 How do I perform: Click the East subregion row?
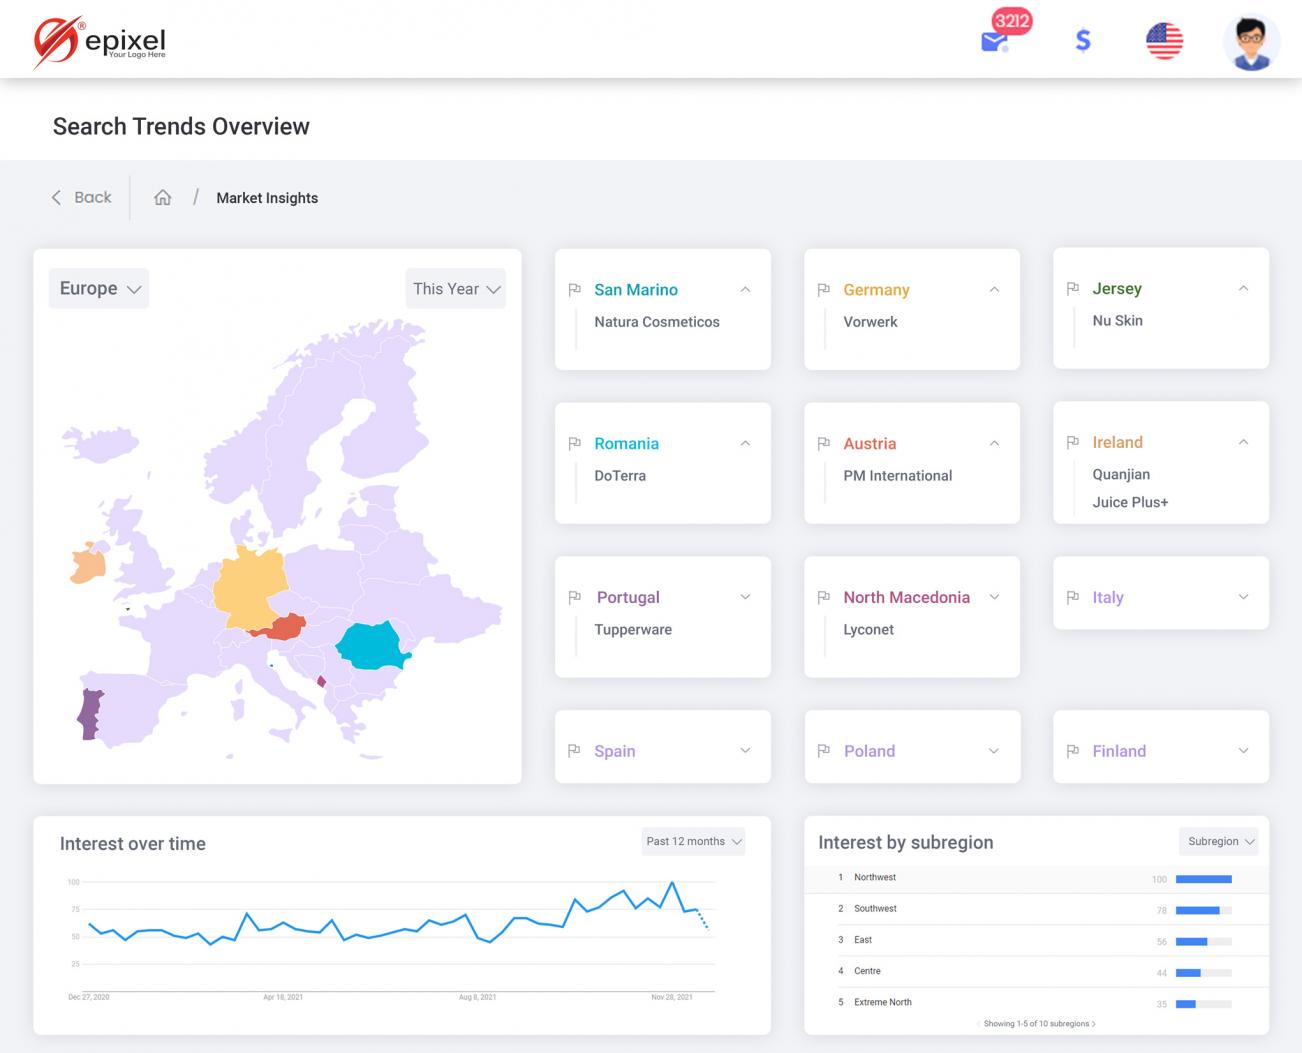tap(1036, 940)
